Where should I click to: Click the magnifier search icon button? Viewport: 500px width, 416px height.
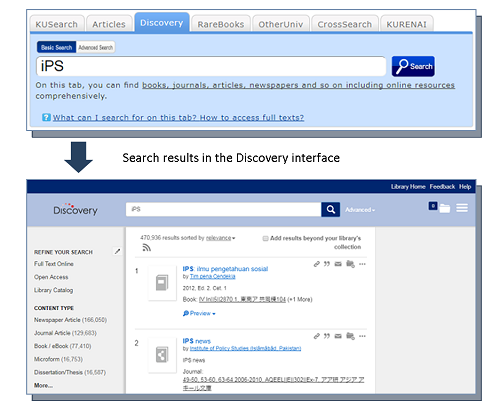pyautogui.click(x=331, y=209)
